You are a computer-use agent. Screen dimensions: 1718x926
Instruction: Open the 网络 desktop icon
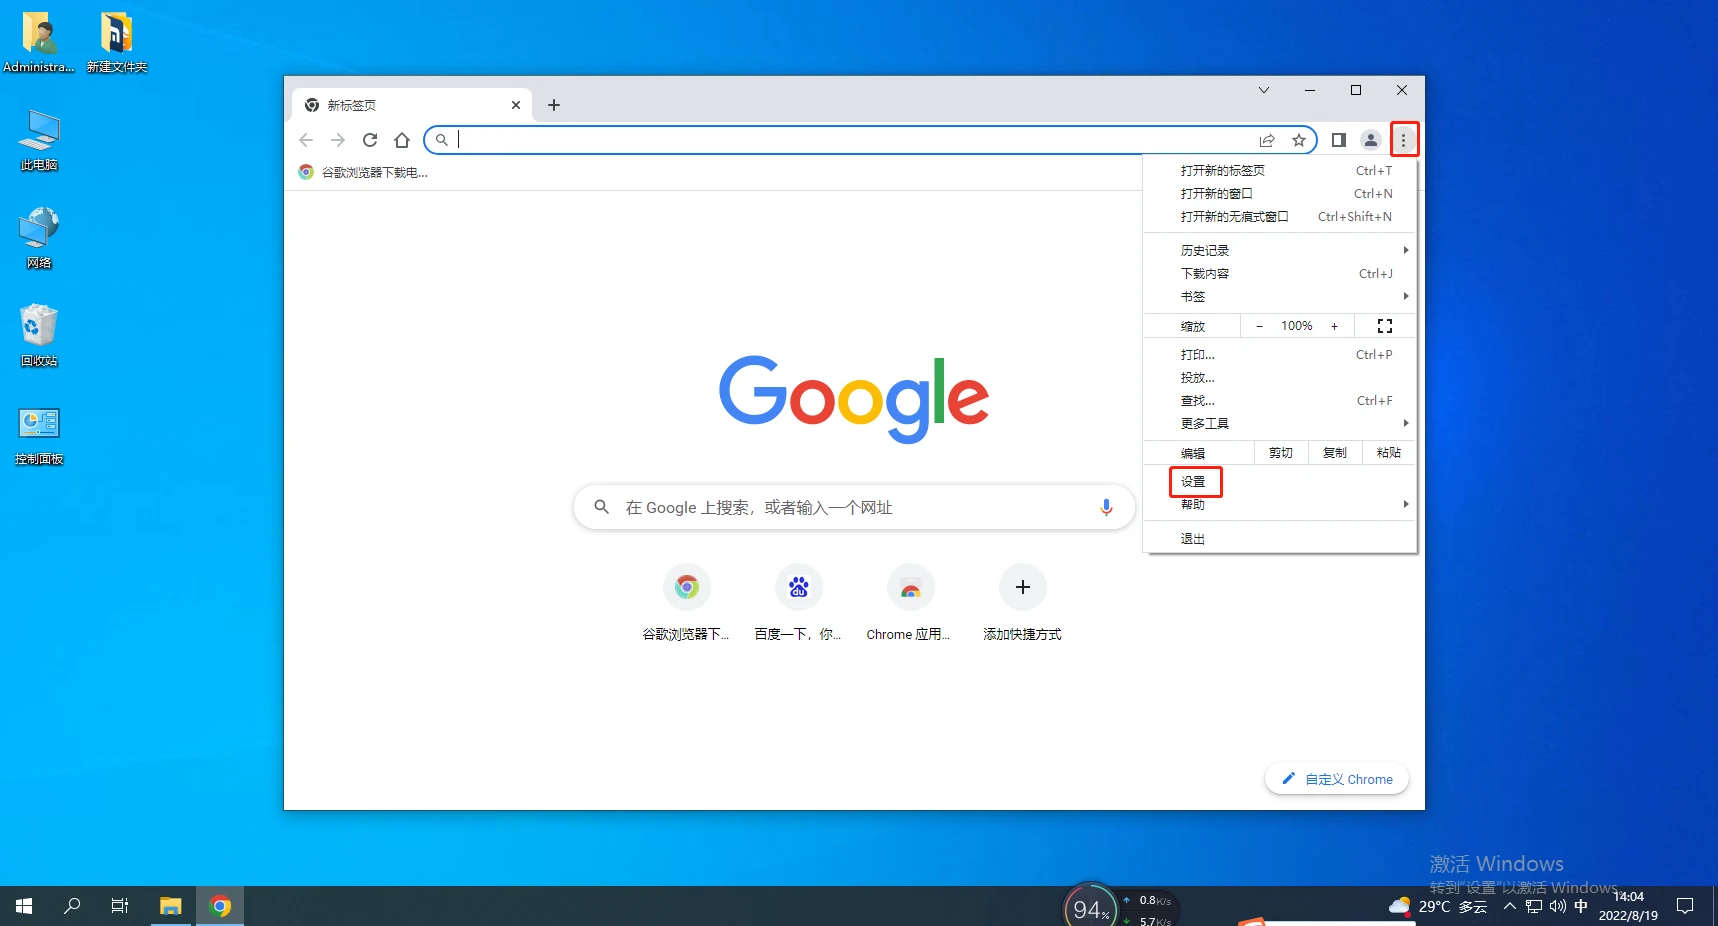39,238
